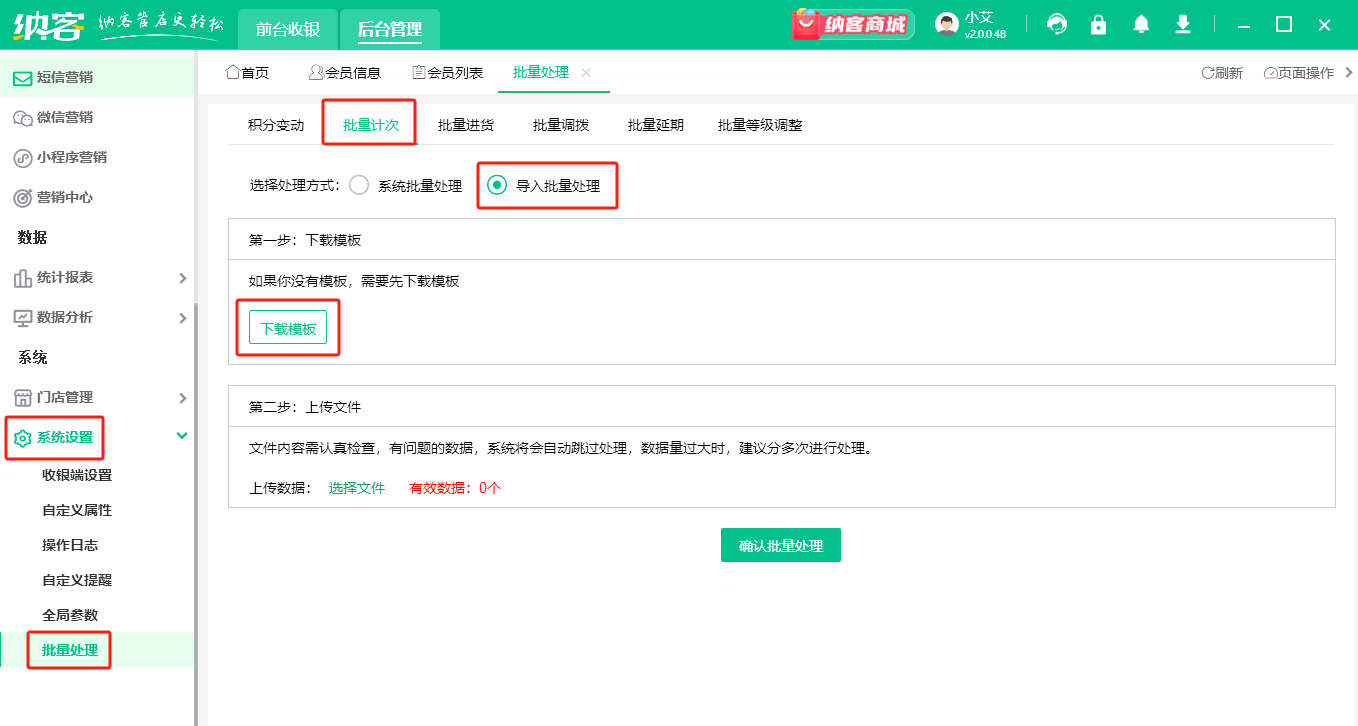Open the 页面操作 dropdown
The image size is (1358, 726).
[x=1299, y=73]
